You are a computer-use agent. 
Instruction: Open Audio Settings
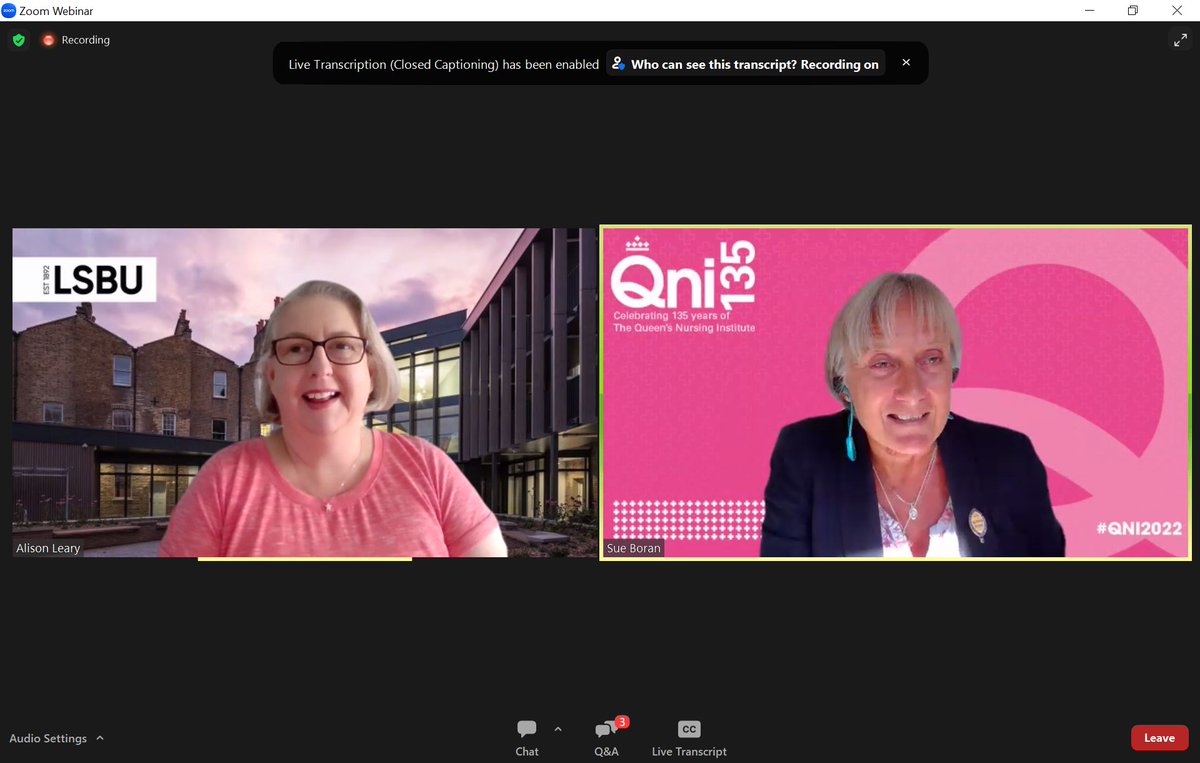point(48,738)
